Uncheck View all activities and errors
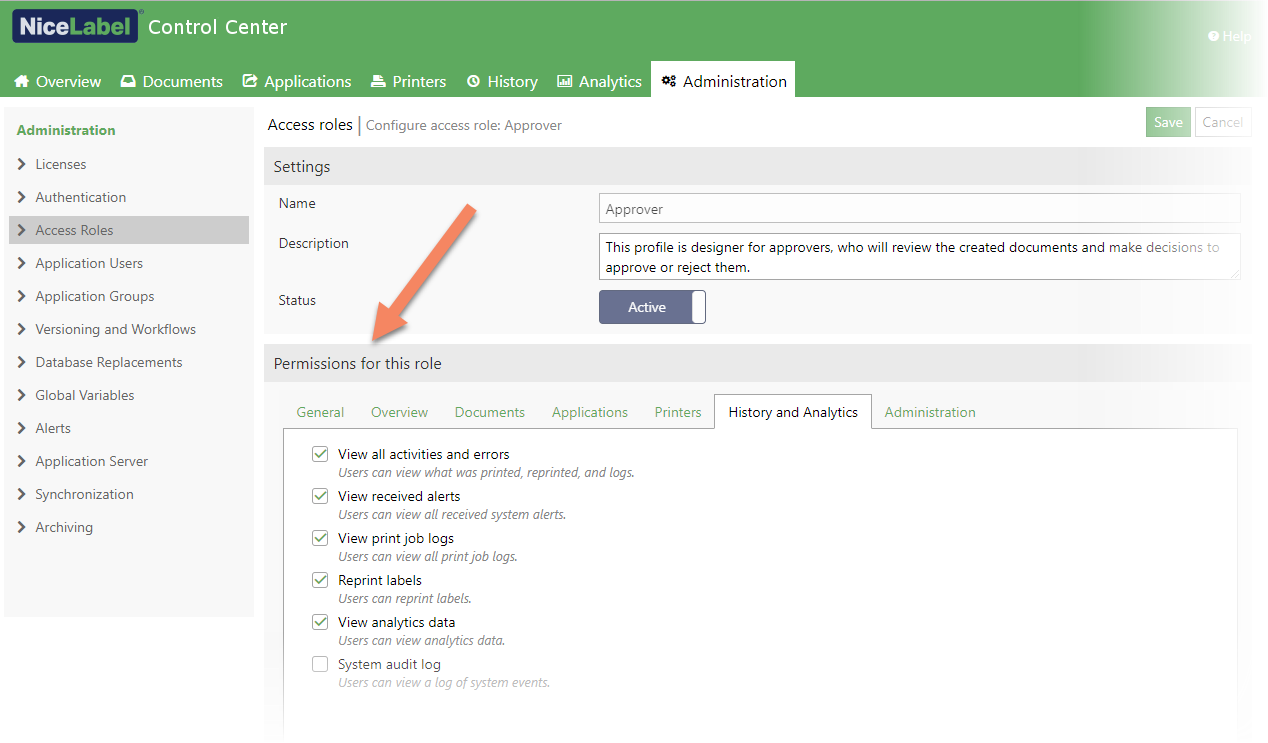1268x743 pixels. [320, 454]
